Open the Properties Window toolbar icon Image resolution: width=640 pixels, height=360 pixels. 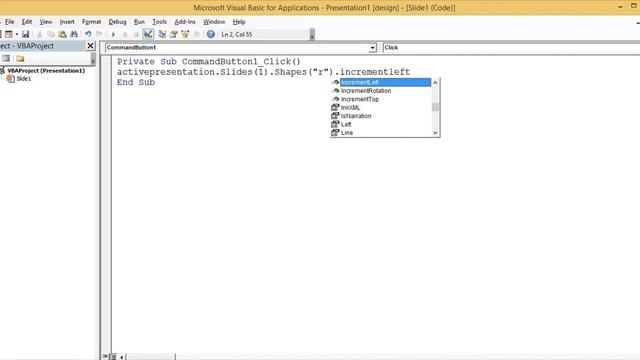(173, 34)
